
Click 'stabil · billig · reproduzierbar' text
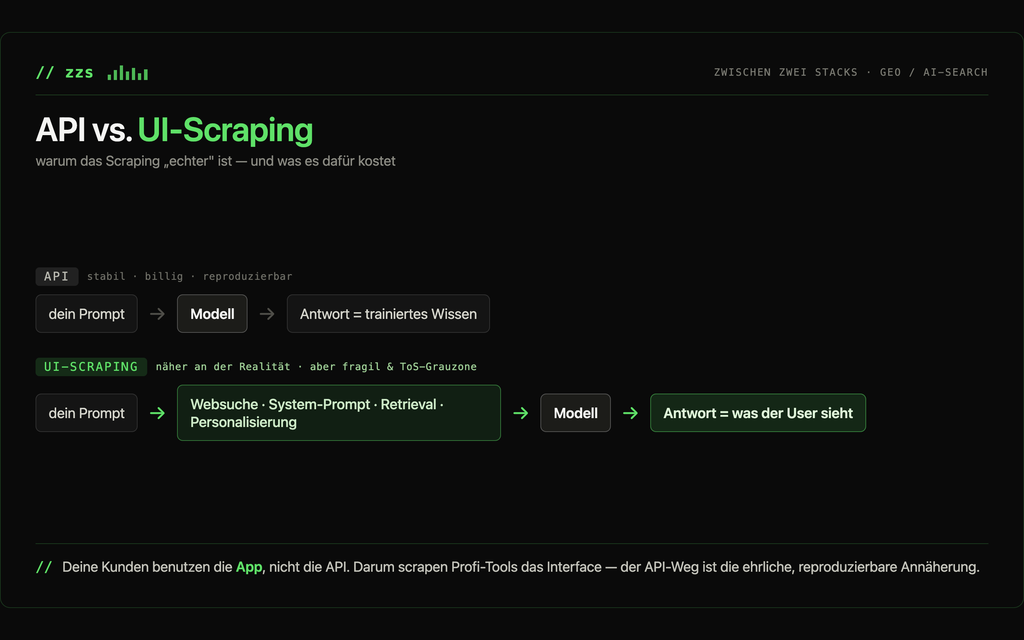point(189,276)
